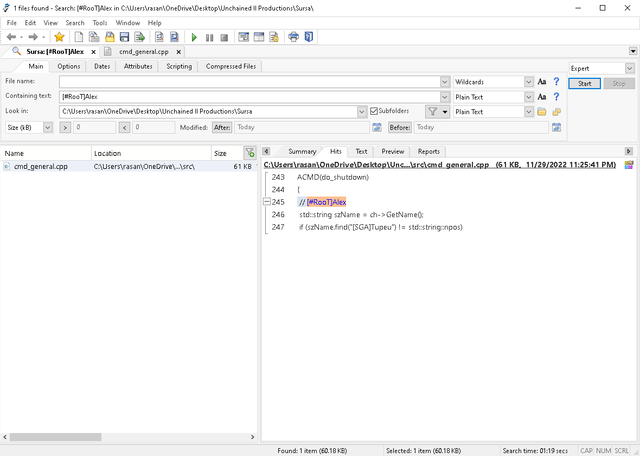Viewport: 640px width, 456px height.
Task: Click the Containing text input field
Action: pyautogui.click(x=249, y=97)
